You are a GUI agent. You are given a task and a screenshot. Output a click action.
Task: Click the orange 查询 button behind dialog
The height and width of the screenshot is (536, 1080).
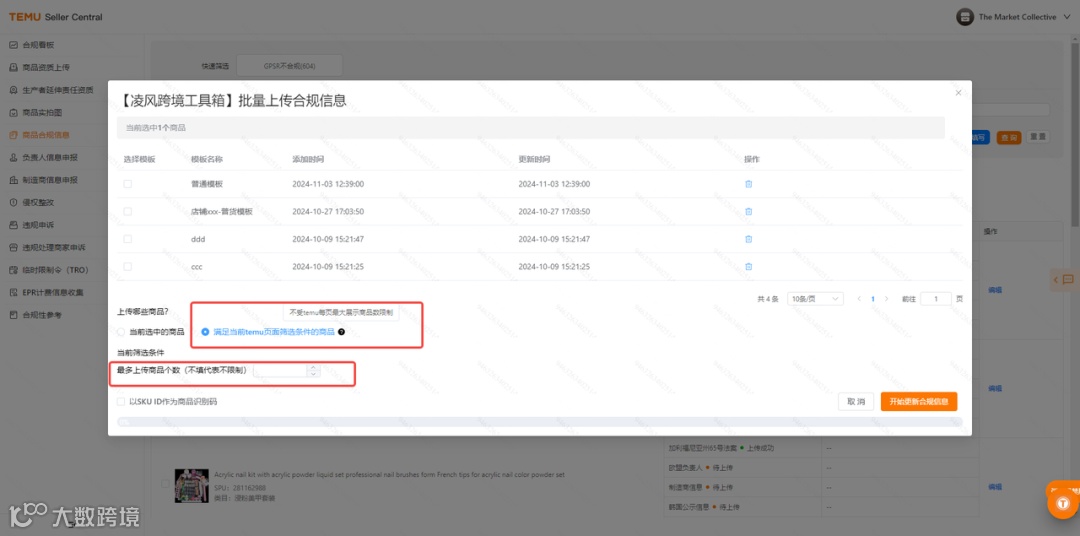1009,137
